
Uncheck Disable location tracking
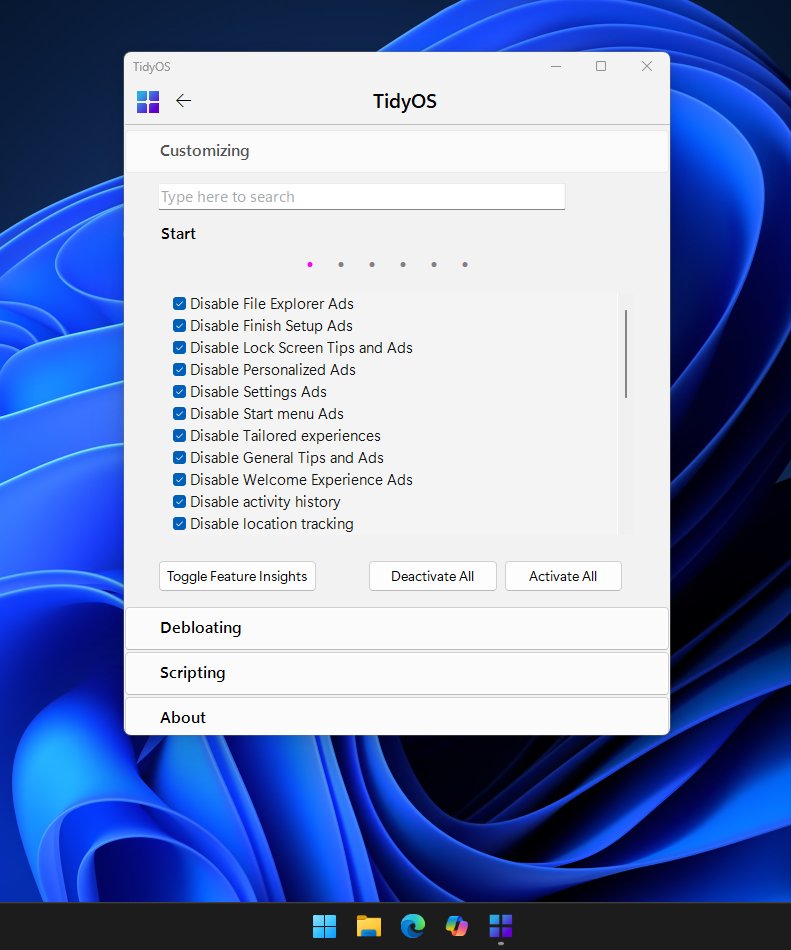click(x=179, y=523)
